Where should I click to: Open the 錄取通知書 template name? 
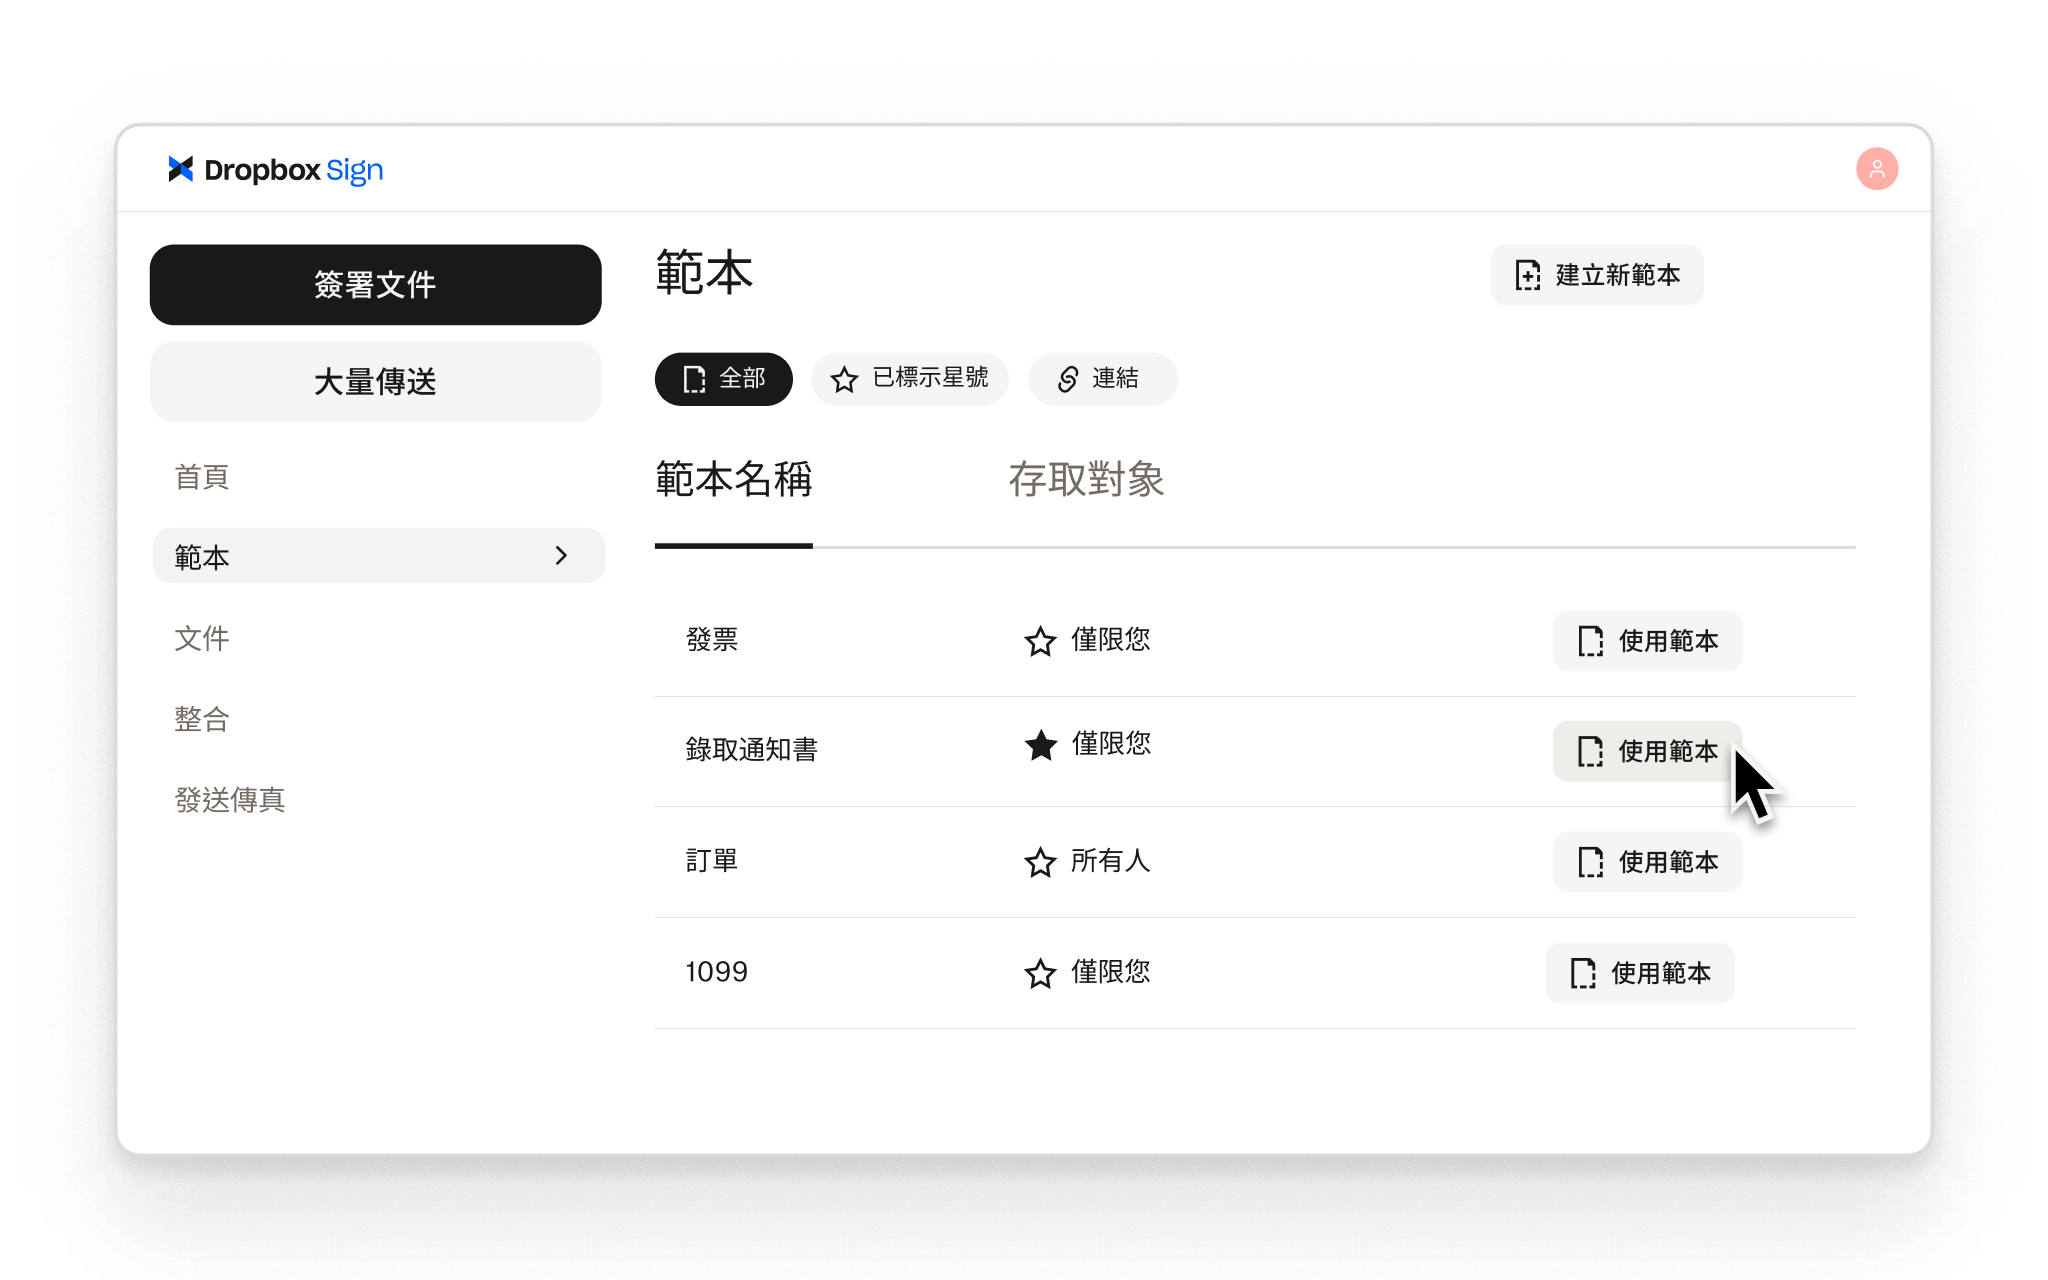click(751, 749)
